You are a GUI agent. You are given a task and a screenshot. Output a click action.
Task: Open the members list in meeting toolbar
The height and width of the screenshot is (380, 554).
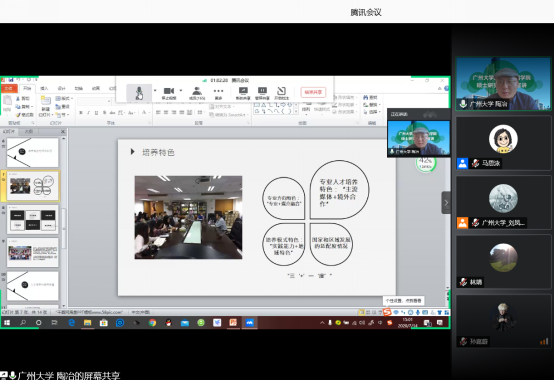(197, 93)
